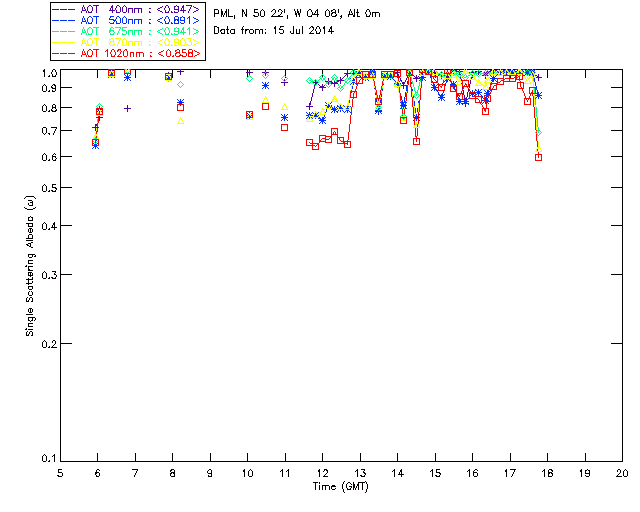Click the lowest red square near 17.8 hours
Image resolution: width=640 pixels, height=512 pixels.
(538, 157)
